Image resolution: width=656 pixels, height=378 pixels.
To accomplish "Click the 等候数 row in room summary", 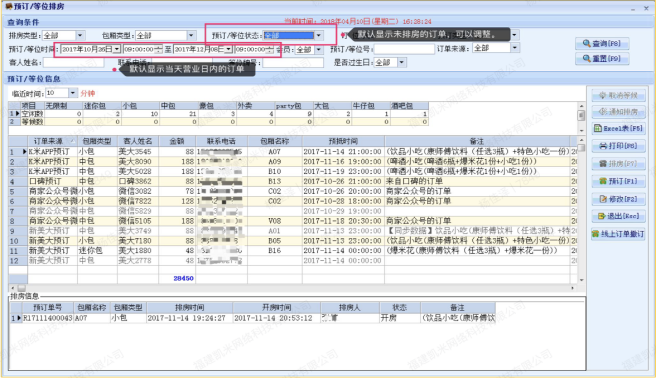I will tap(218, 122).
